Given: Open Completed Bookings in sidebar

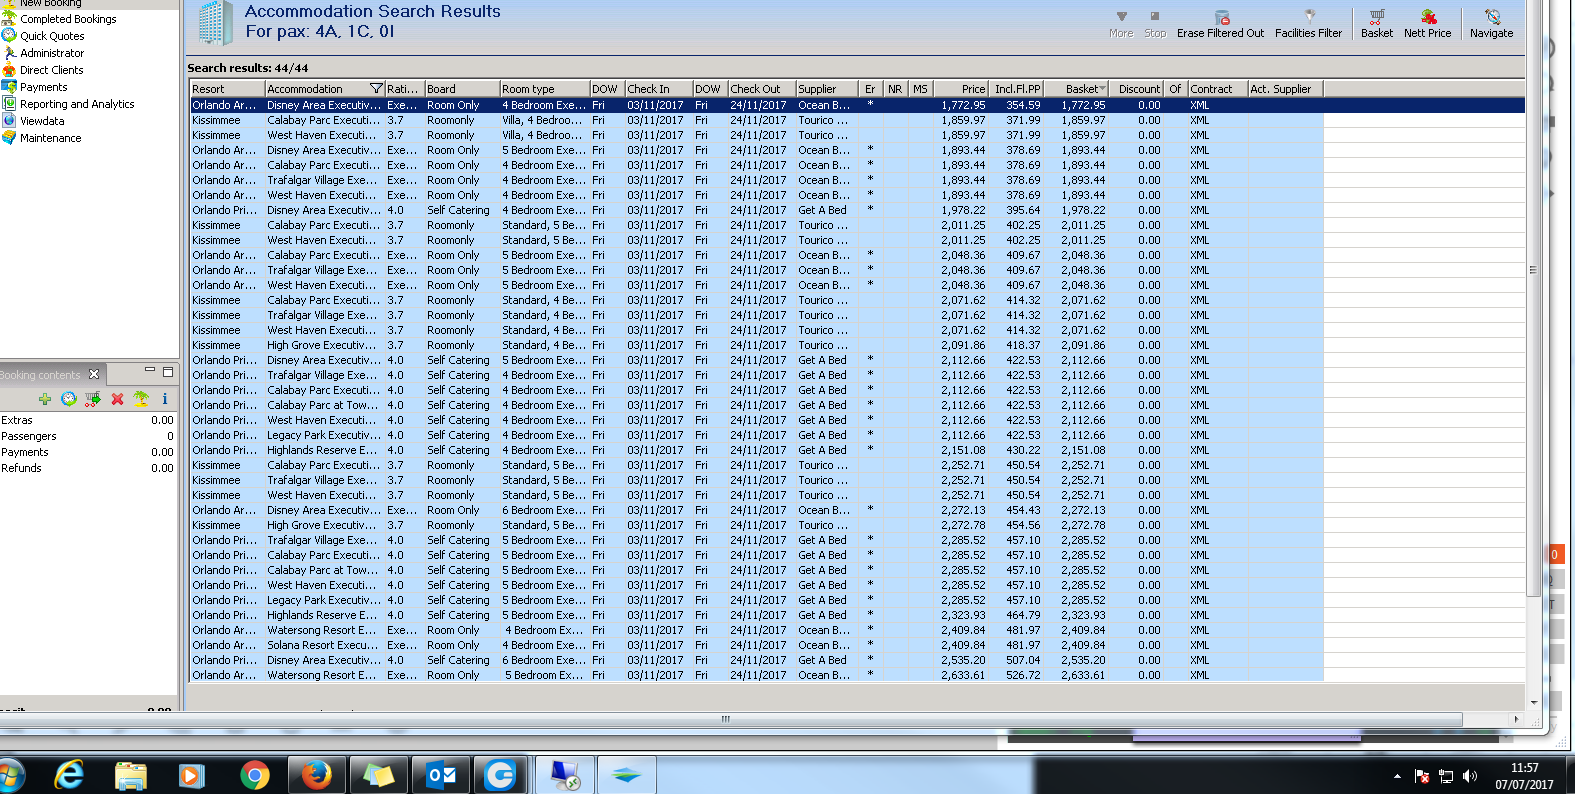Looking at the screenshot, I should [x=68, y=19].
